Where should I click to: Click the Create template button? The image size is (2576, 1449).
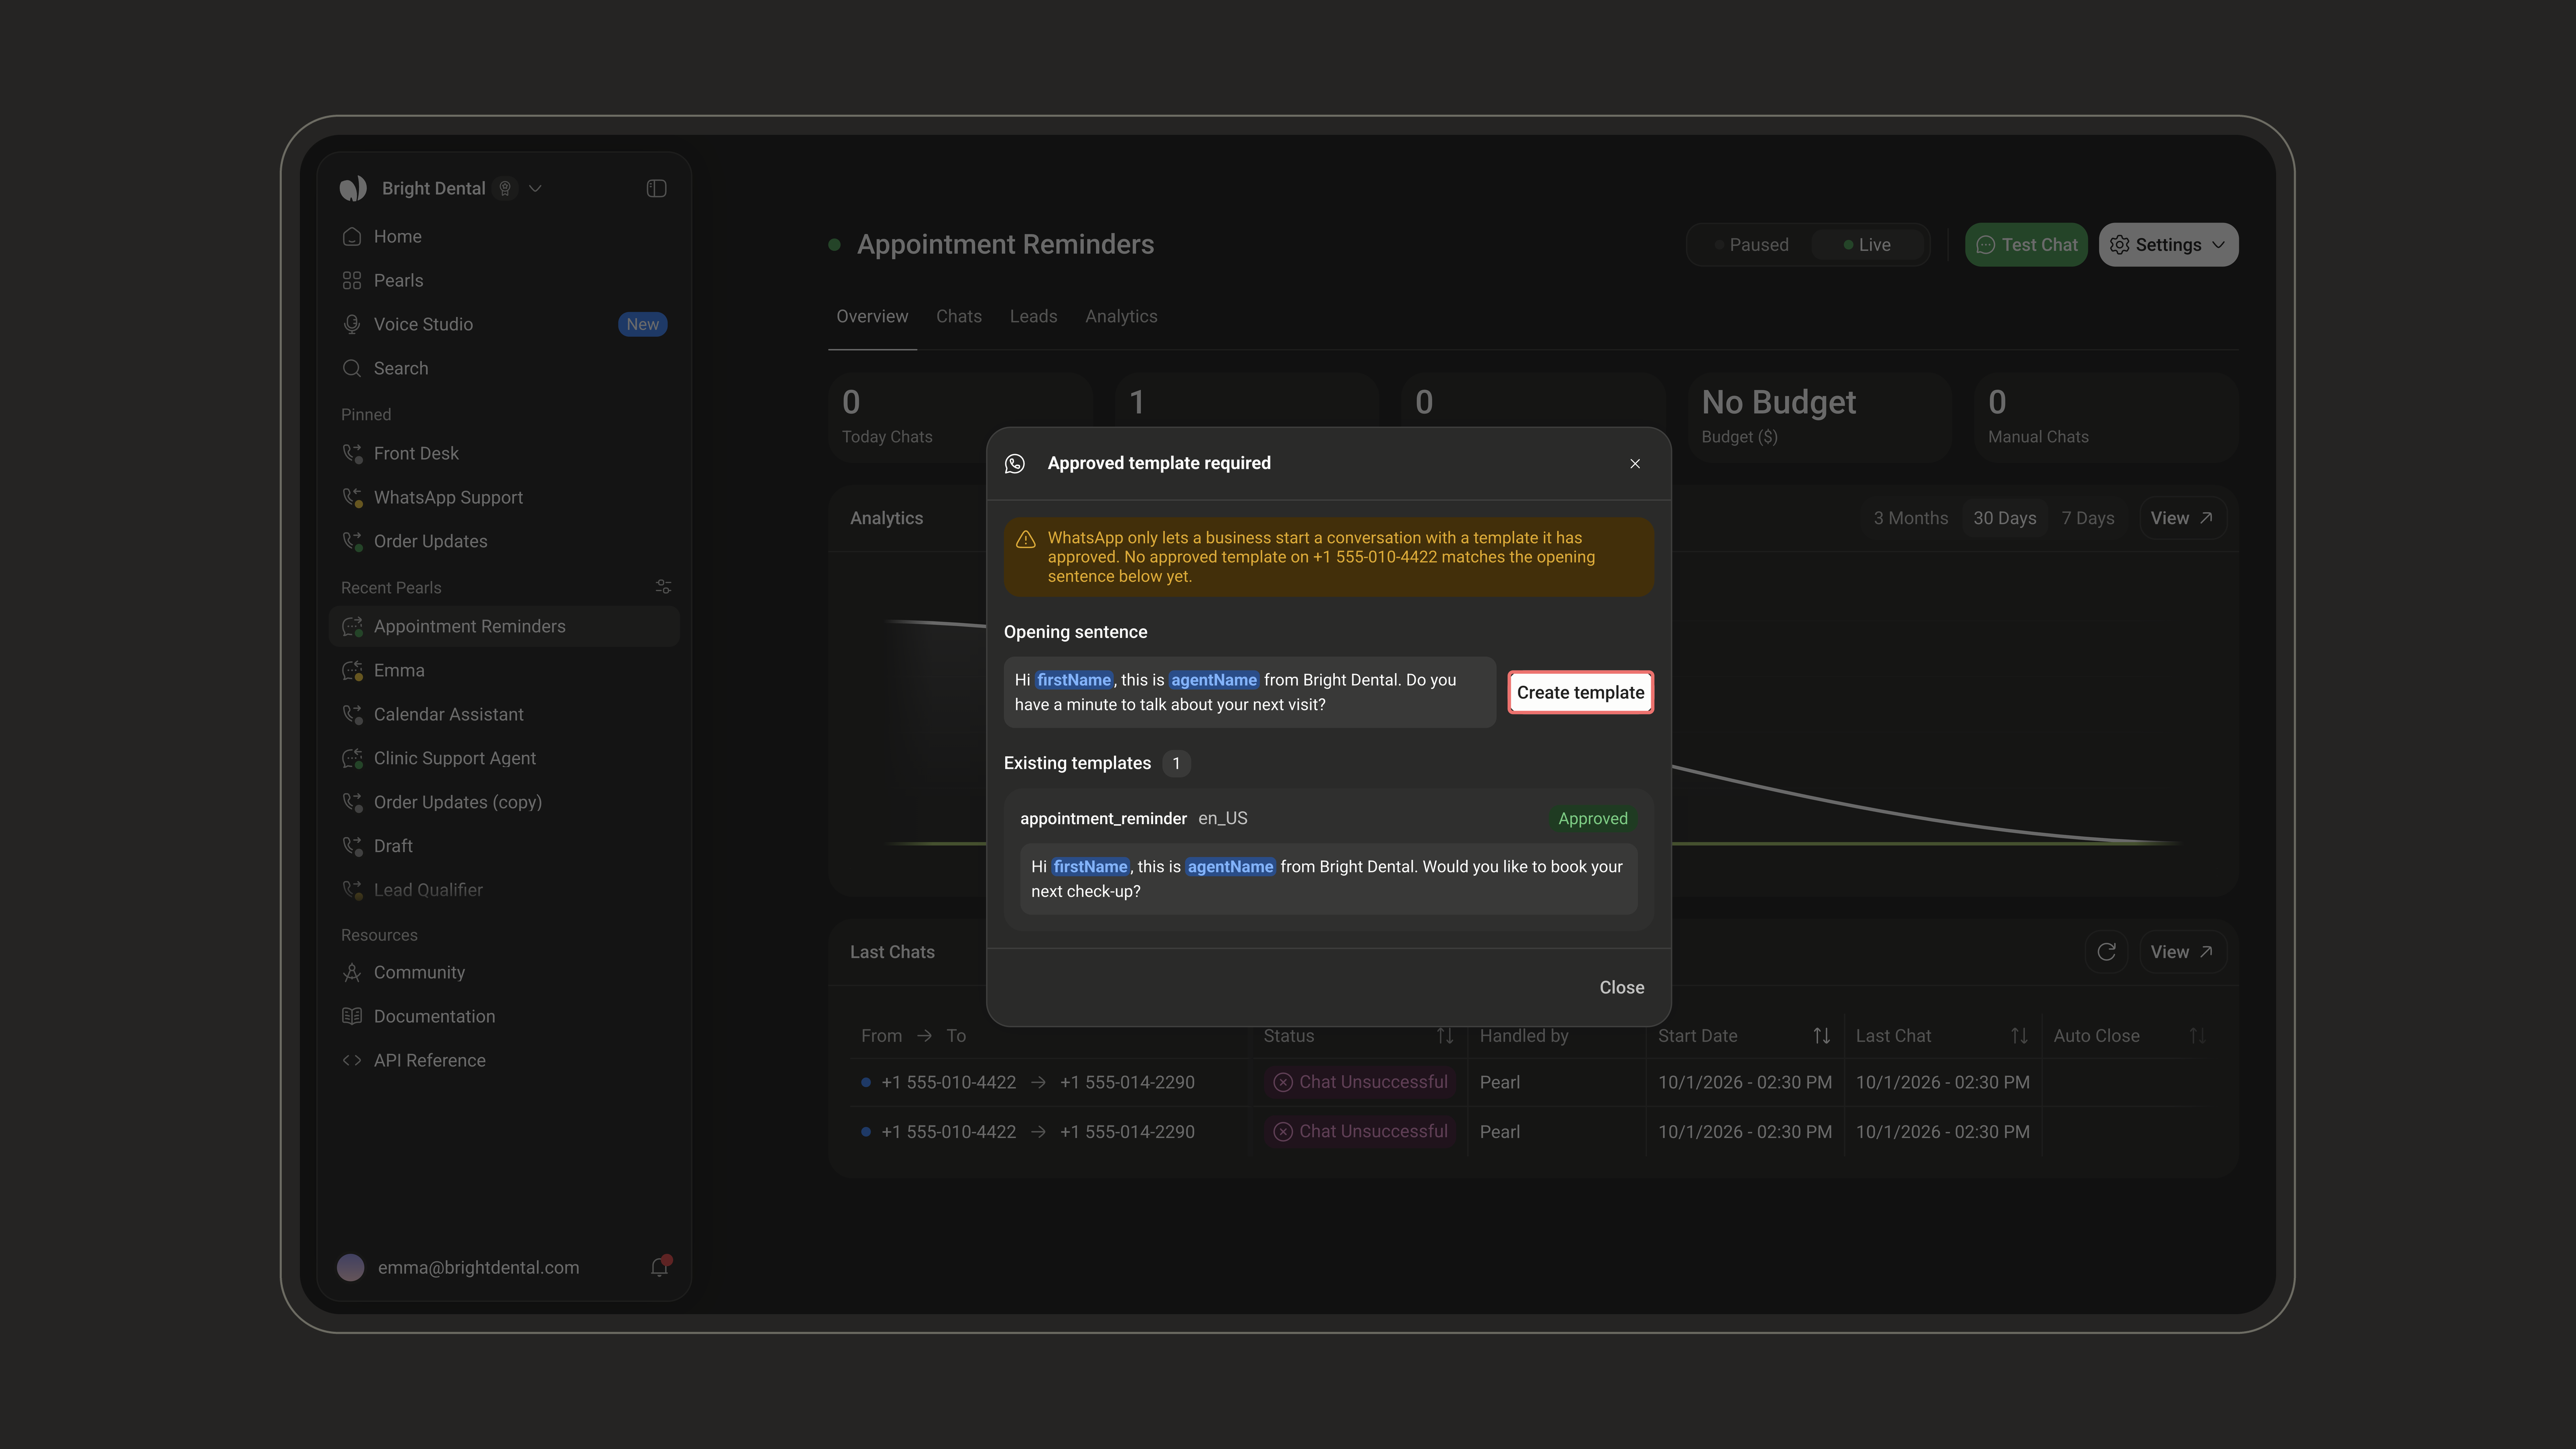[x=1580, y=692]
